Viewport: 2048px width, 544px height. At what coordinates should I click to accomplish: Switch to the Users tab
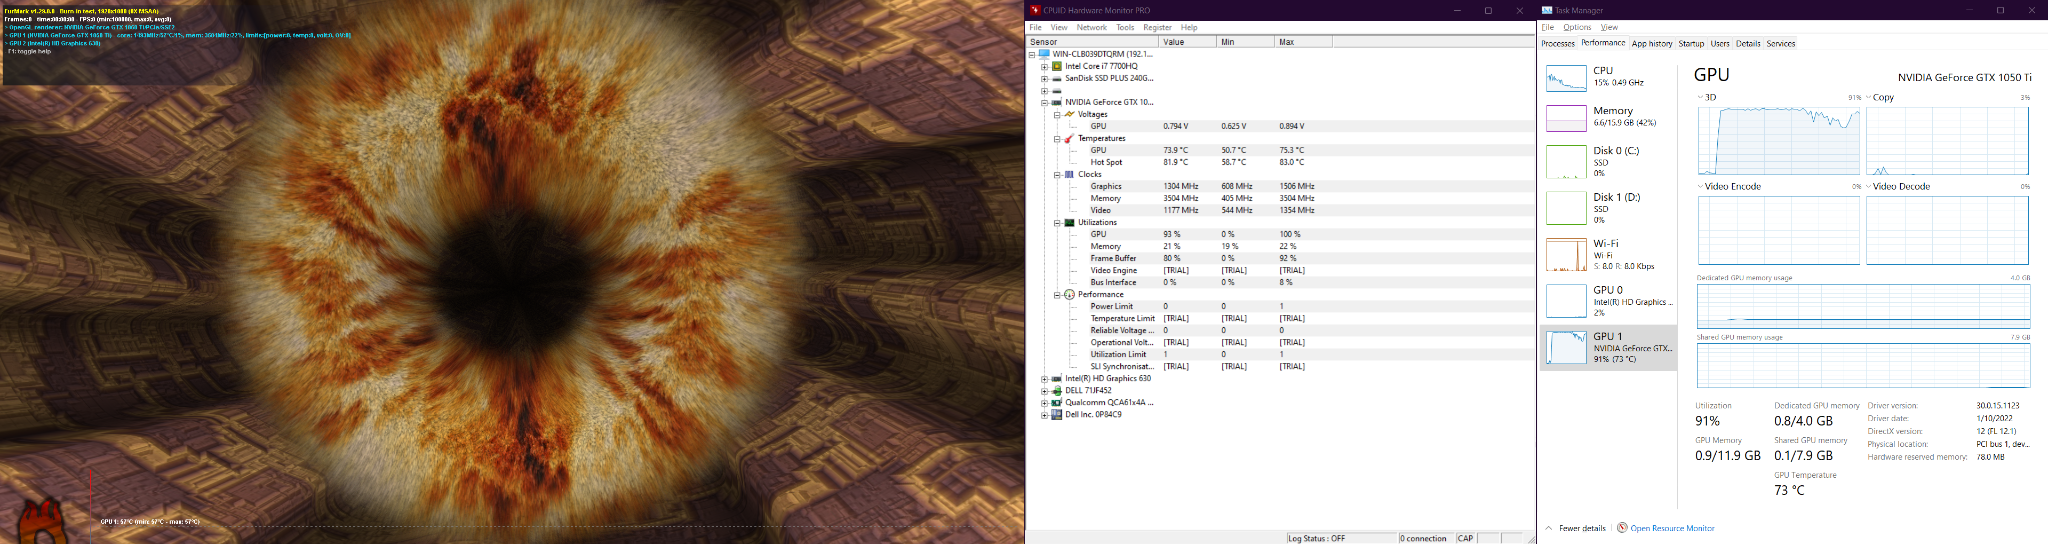point(1720,43)
